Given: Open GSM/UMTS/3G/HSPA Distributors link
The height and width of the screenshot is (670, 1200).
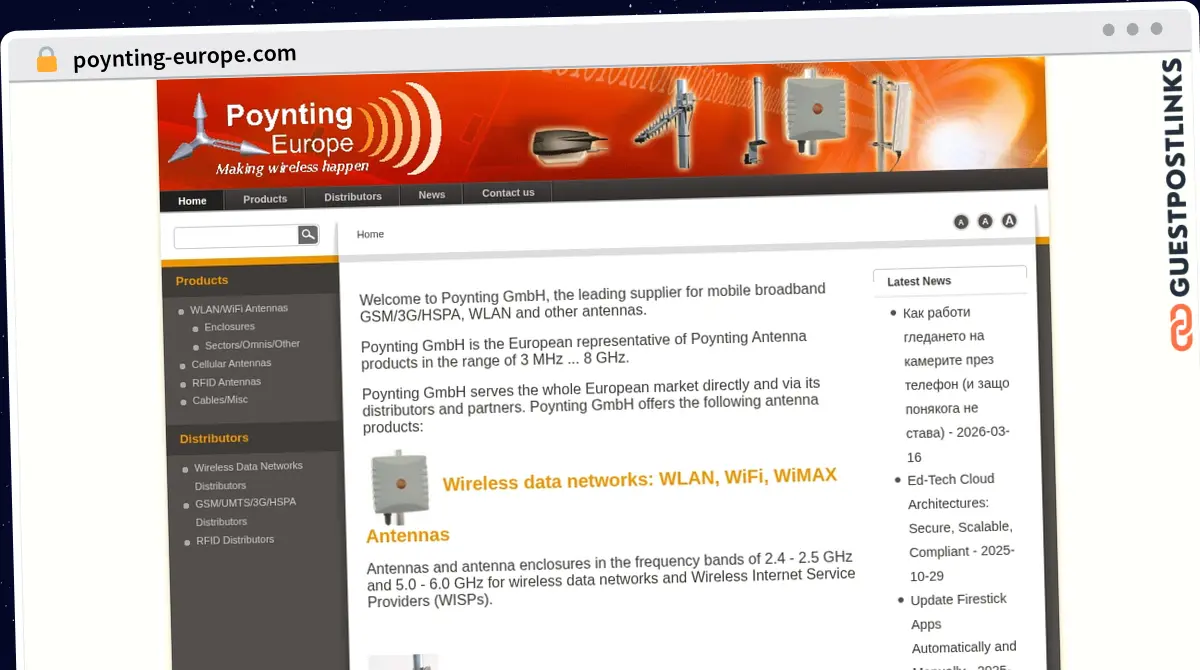Looking at the screenshot, I should (x=246, y=512).
